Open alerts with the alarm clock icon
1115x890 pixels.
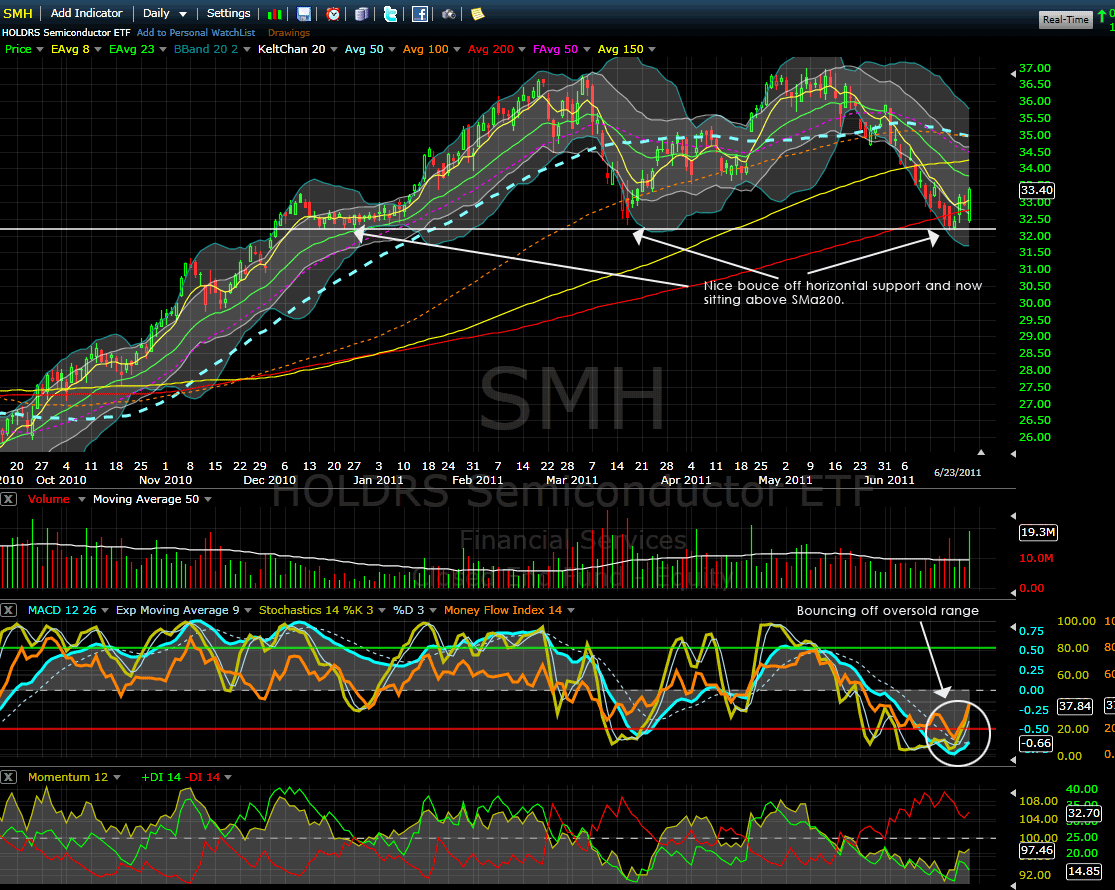(x=333, y=14)
